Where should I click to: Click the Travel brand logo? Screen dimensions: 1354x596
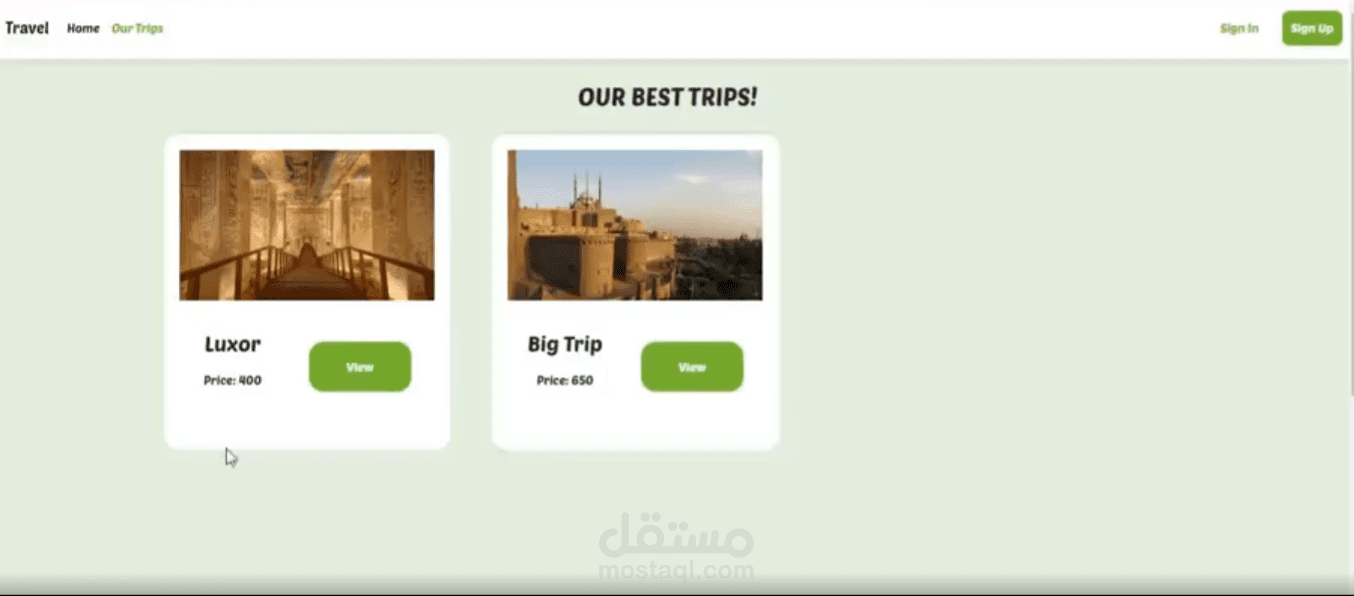[x=27, y=28]
